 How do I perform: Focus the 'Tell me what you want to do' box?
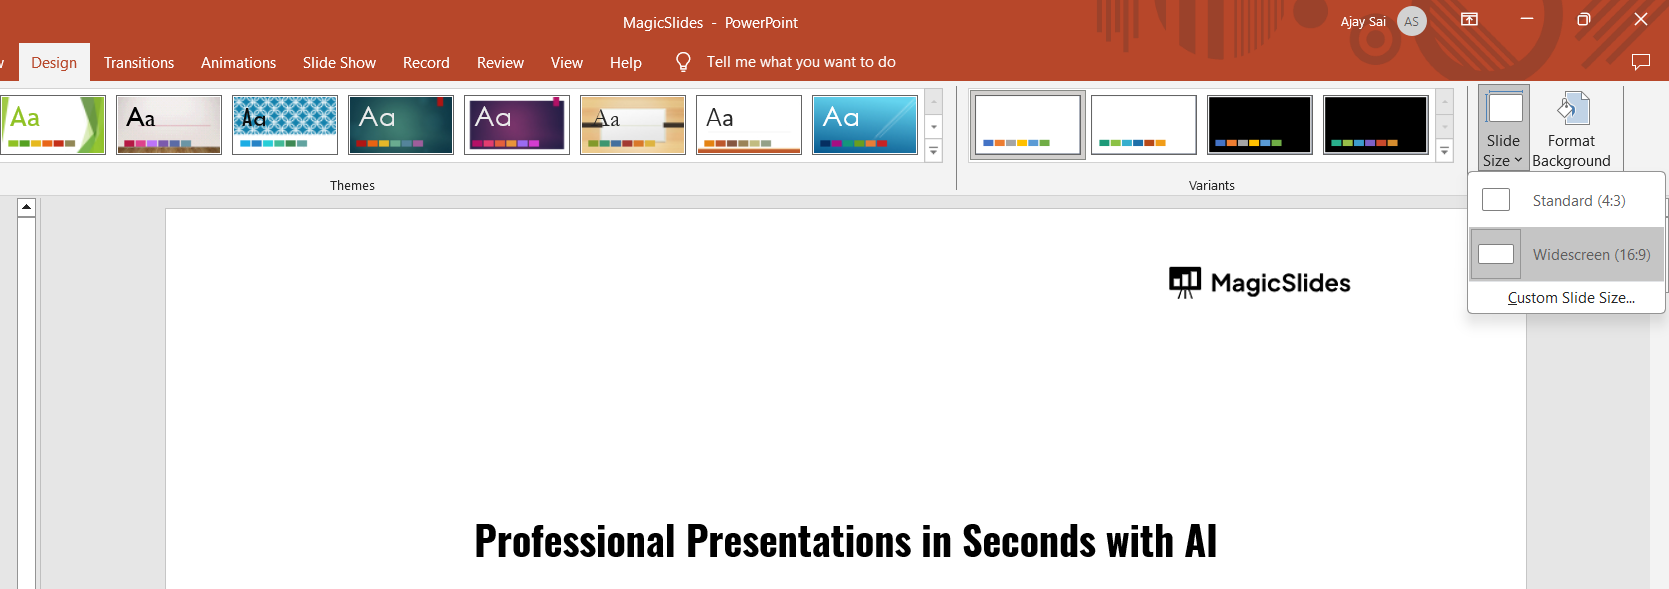[x=801, y=62]
